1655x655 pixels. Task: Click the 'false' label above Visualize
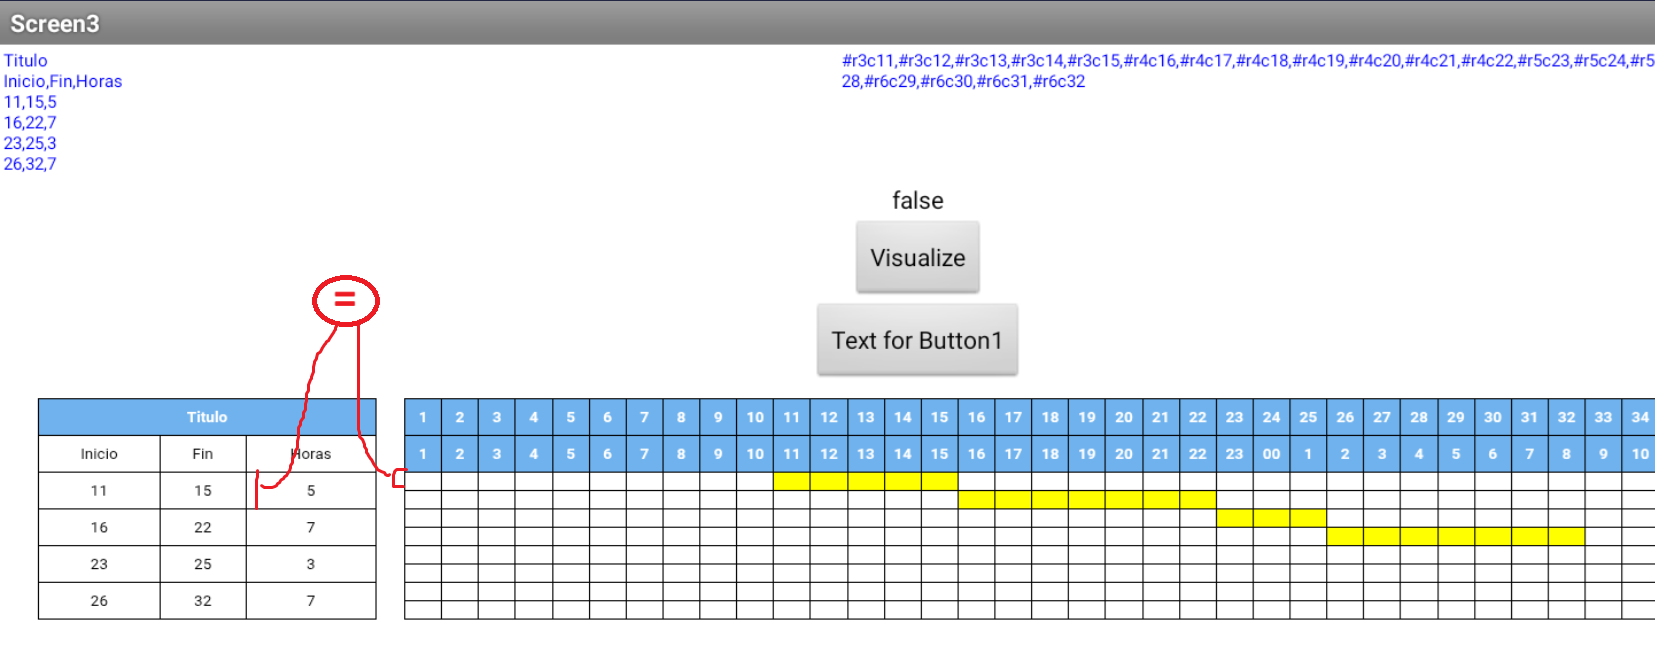coord(917,201)
